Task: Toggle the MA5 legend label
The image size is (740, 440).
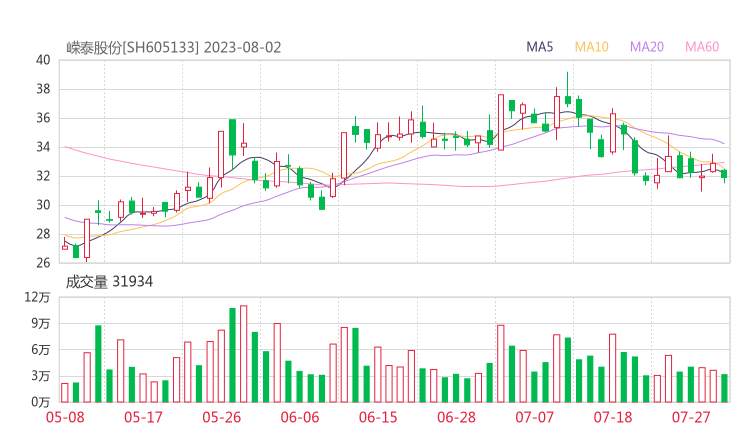Action: click(540, 47)
